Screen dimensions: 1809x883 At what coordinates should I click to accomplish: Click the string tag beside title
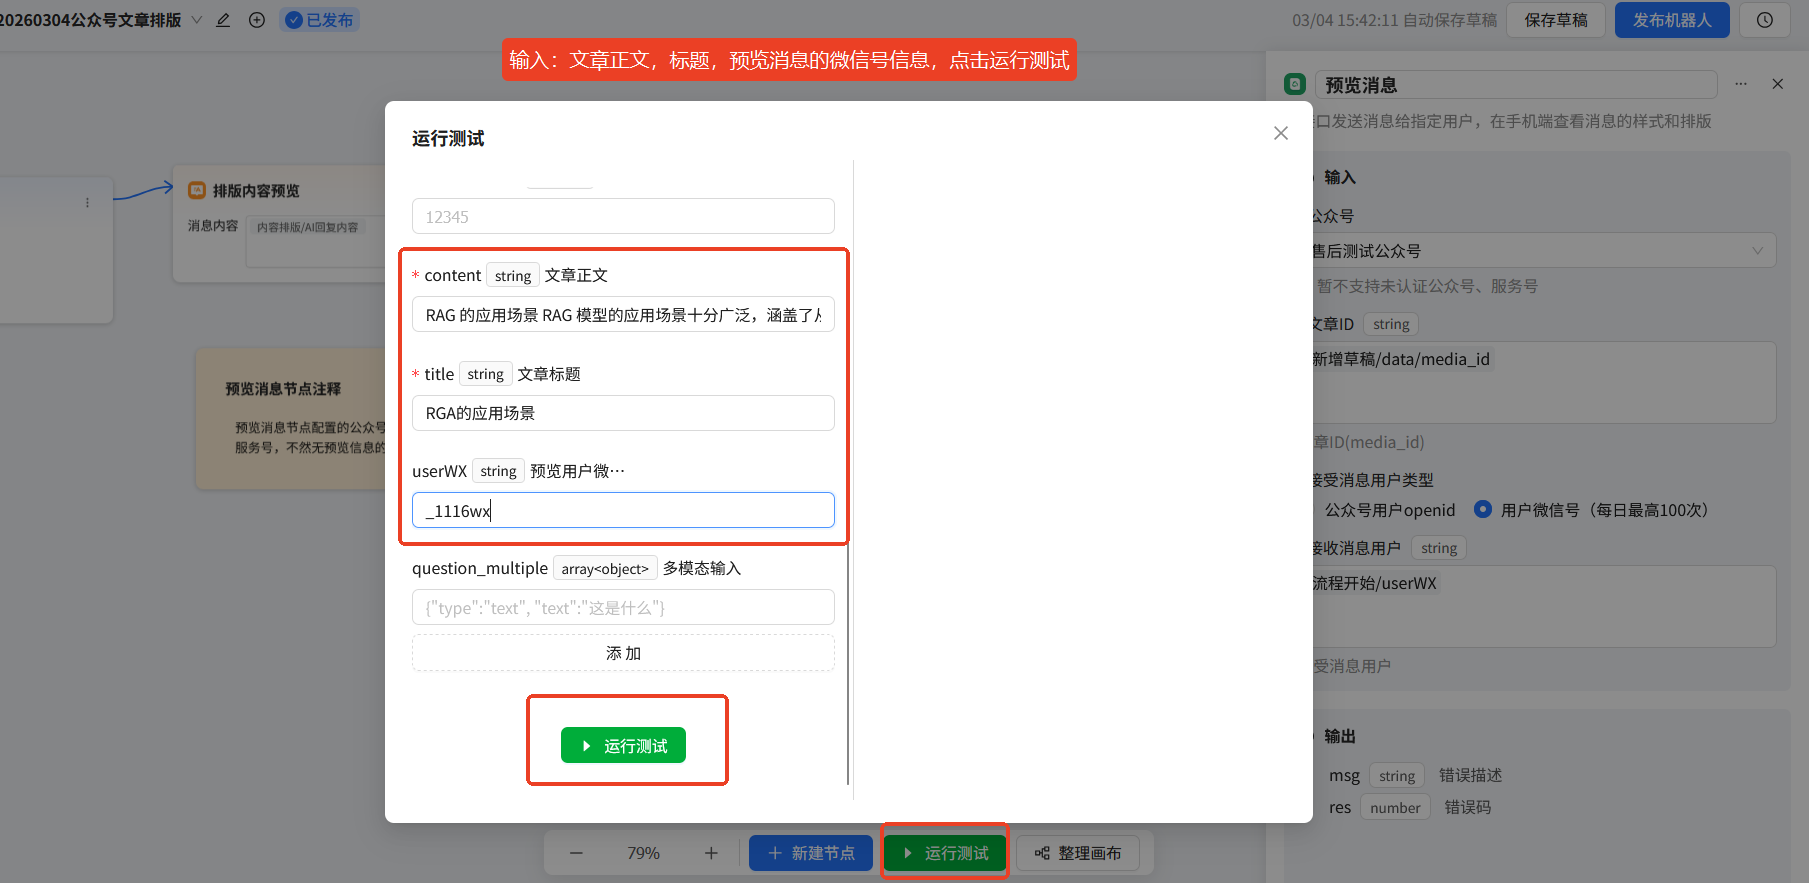pyautogui.click(x=485, y=374)
